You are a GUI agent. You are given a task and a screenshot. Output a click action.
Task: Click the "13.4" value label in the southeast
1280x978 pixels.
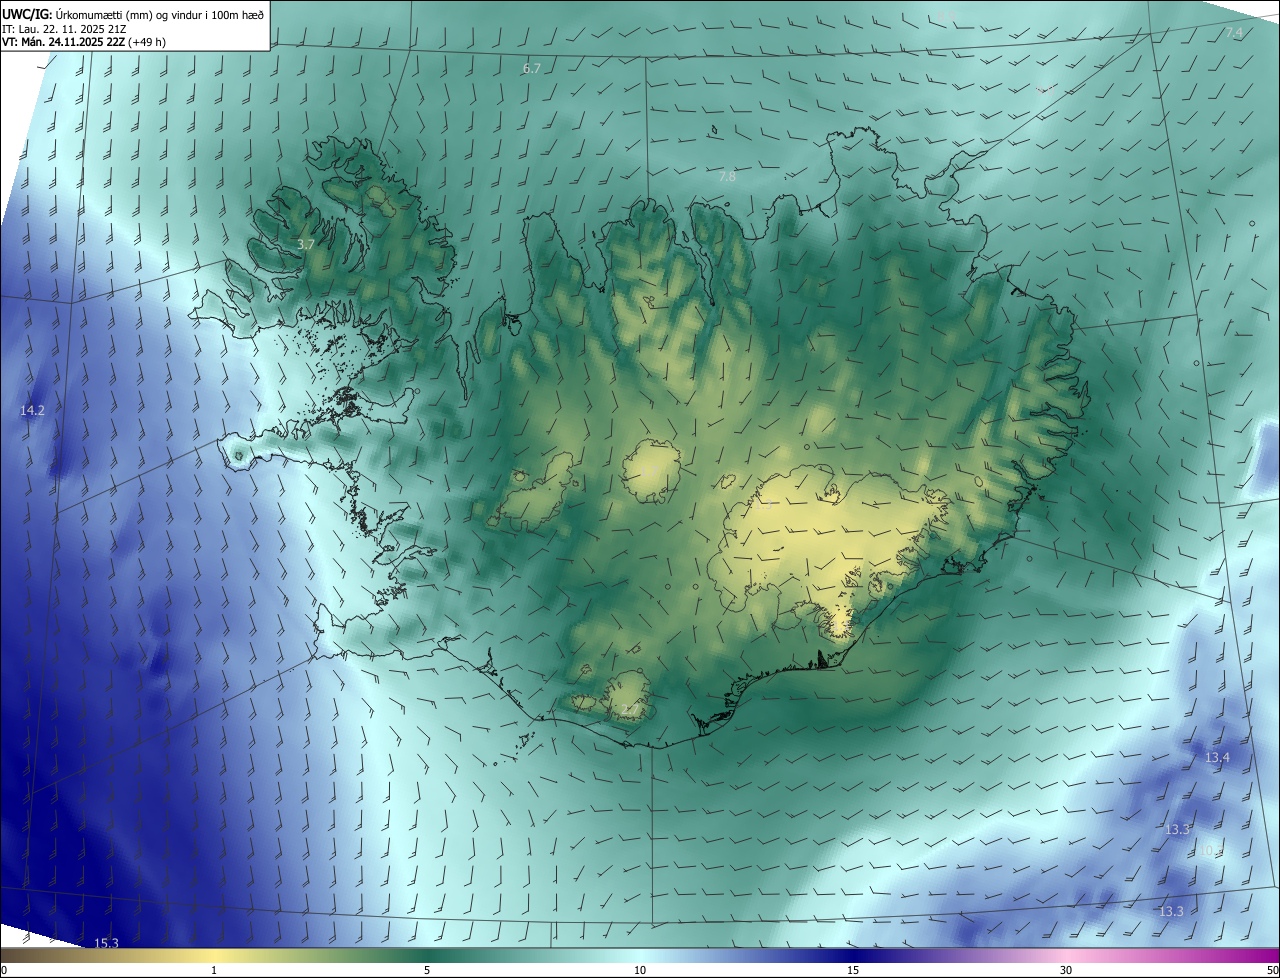click(1217, 758)
